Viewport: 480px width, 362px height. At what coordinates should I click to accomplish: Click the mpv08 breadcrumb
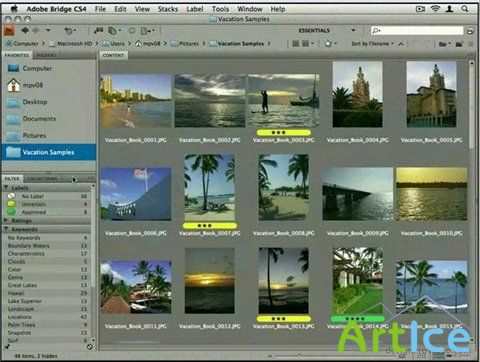148,44
